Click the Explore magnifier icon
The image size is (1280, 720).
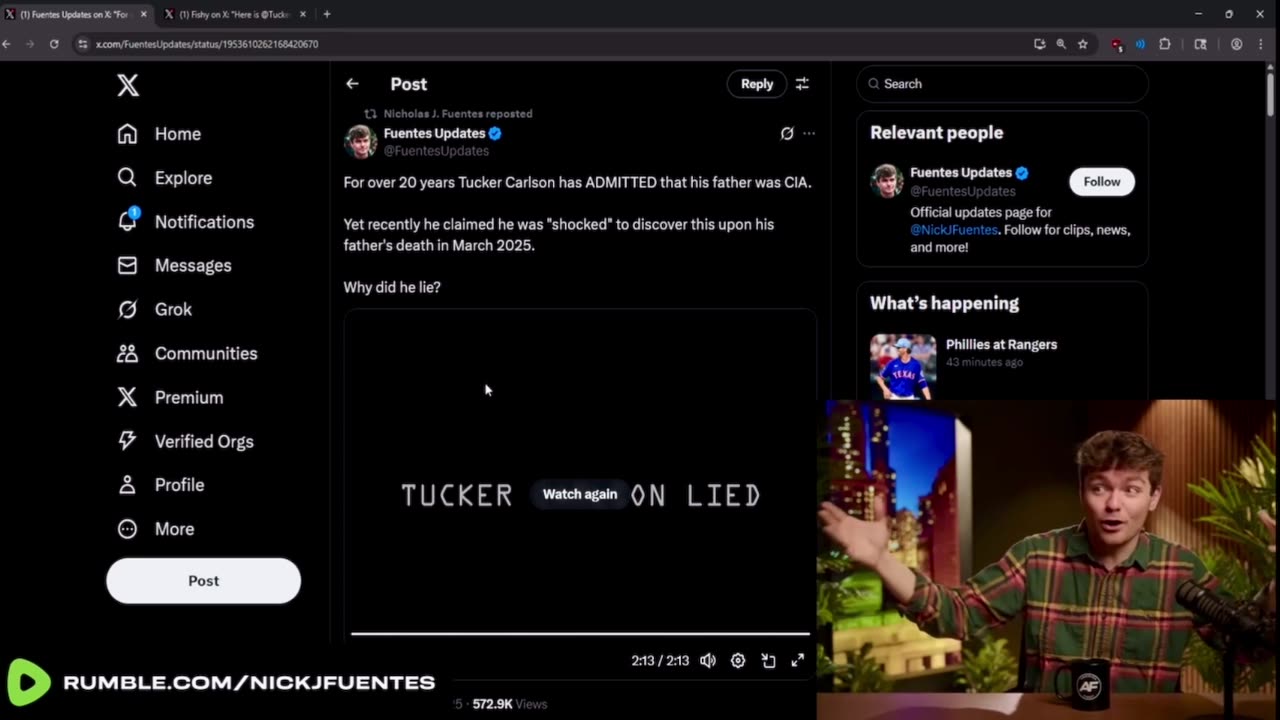coord(127,178)
